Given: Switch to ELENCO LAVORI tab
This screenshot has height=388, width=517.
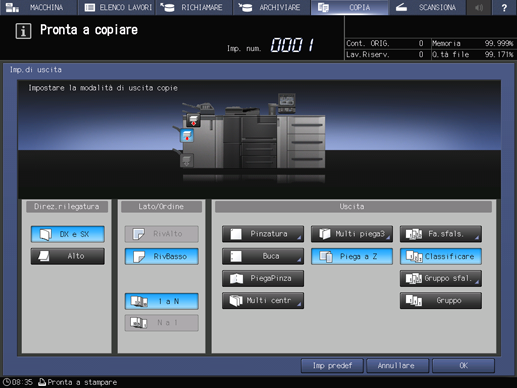Looking at the screenshot, I should click(116, 7).
